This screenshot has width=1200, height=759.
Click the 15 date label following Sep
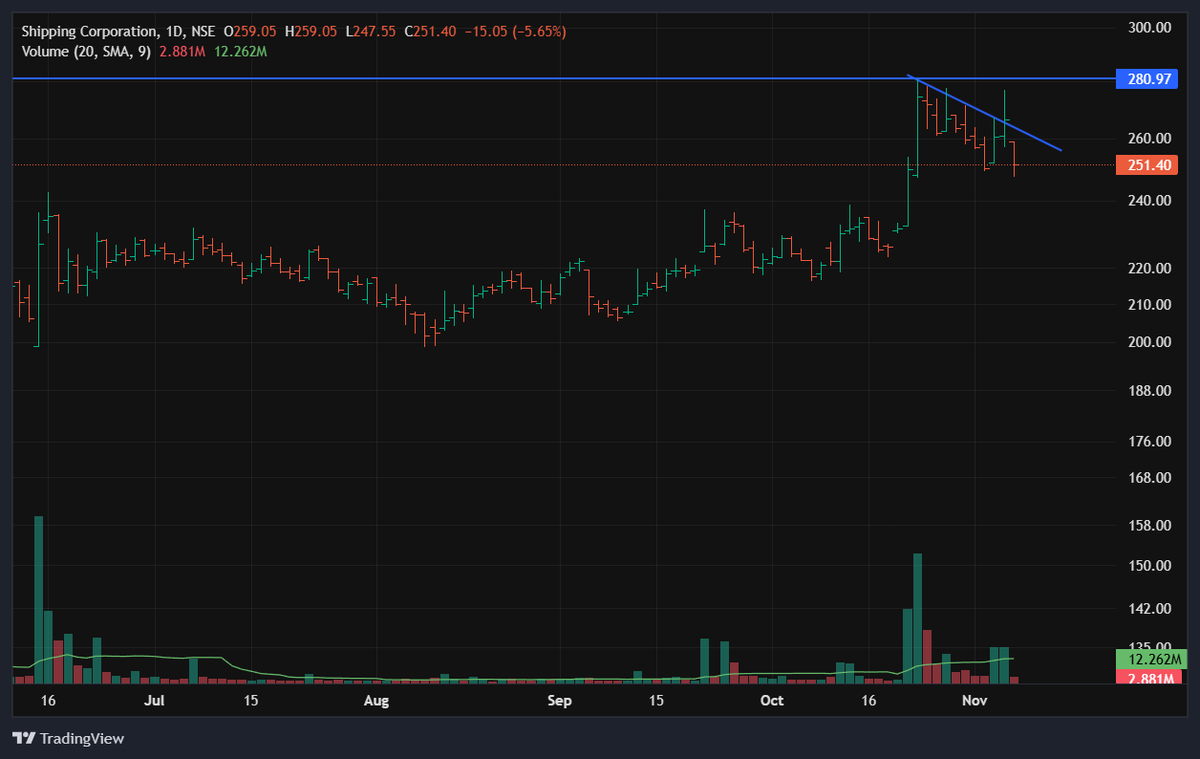[655, 701]
